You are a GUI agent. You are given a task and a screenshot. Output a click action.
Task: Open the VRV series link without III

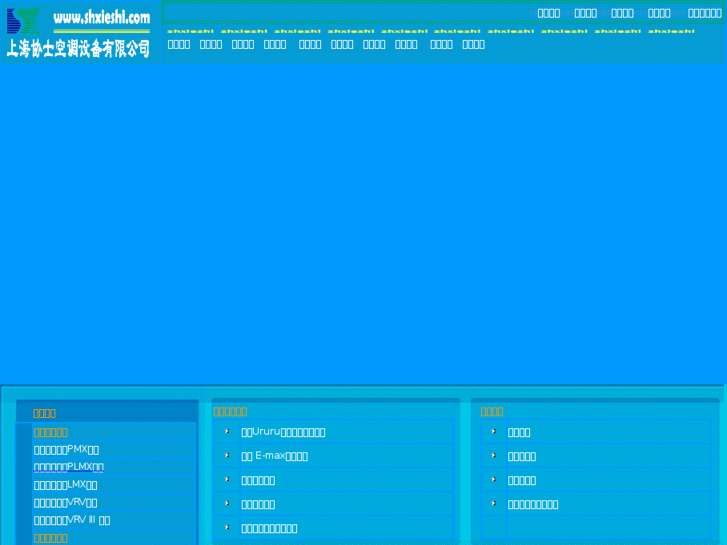tap(65, 502)
